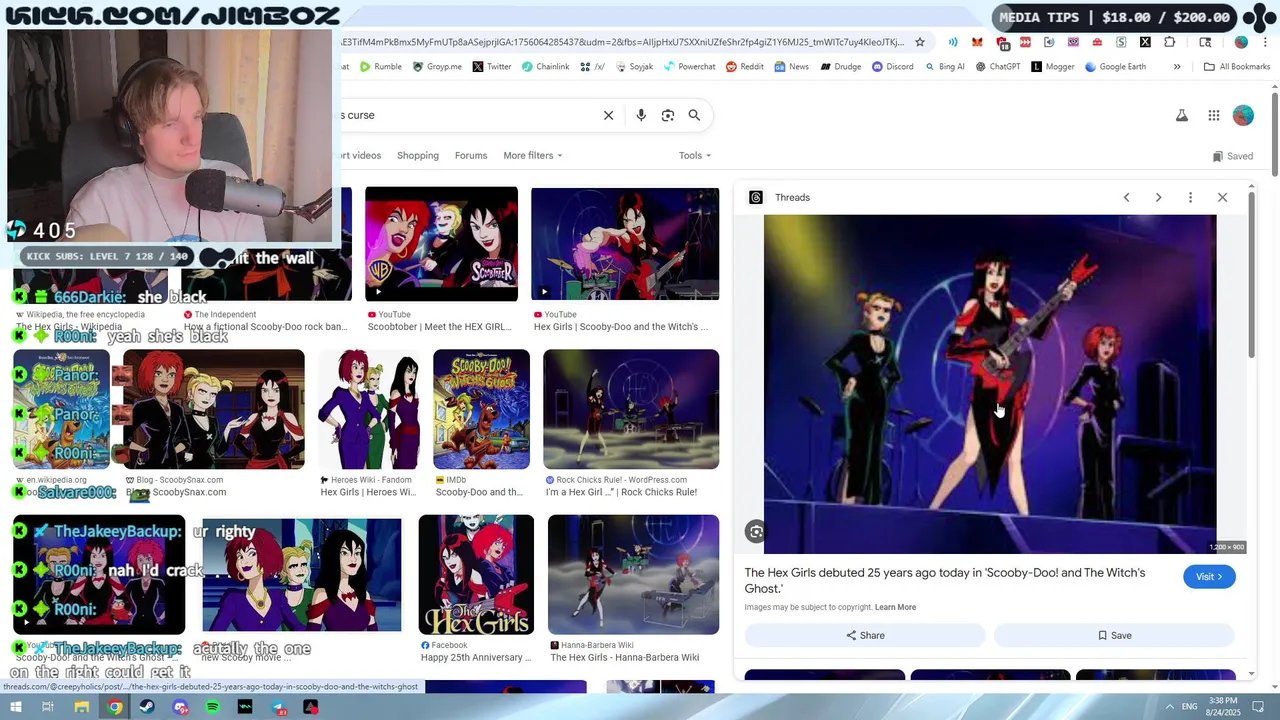Open the preview panel three-dot menu
Viewport: 1280px width, 720px height.
(x=1190, y=197)
